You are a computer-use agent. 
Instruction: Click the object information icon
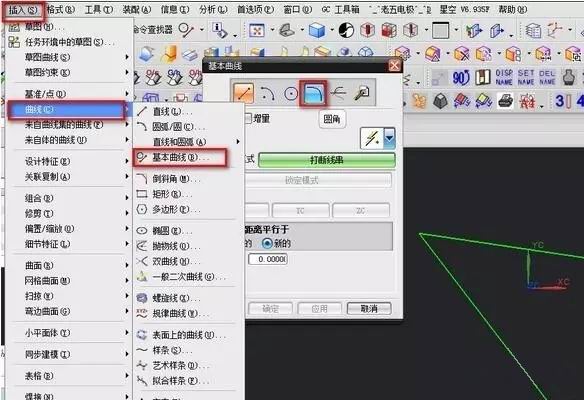pos(219,30)
